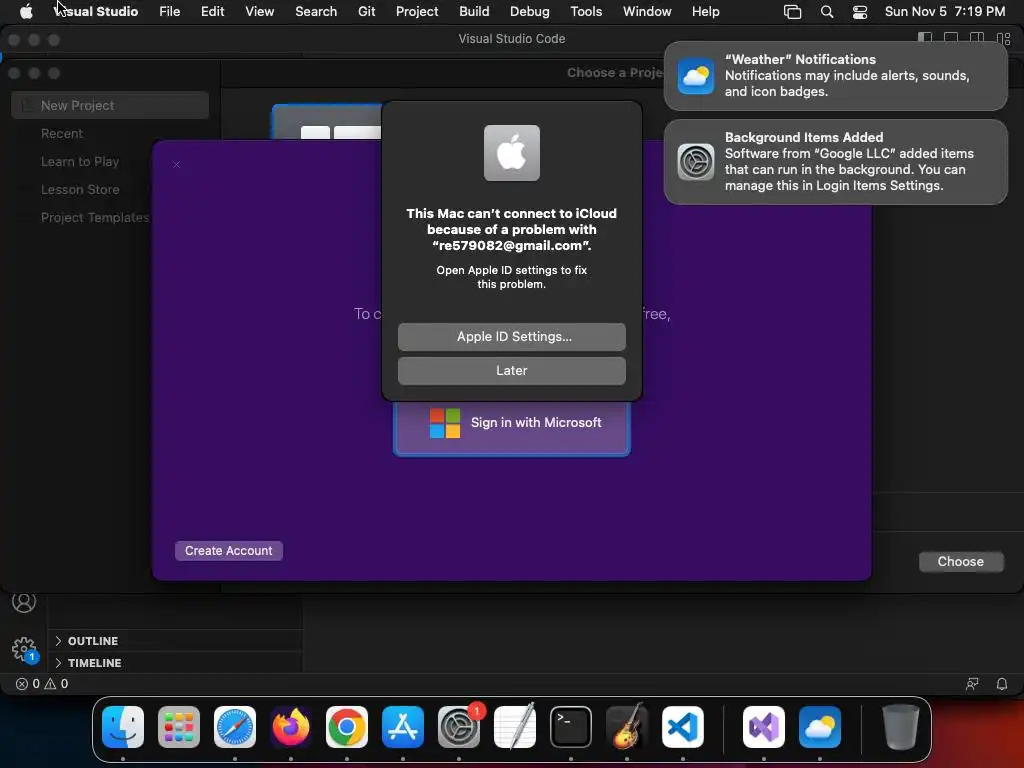Select Recent in project sidebar
The width and height of the screenshot is (1024, 768).
point(62,133)
